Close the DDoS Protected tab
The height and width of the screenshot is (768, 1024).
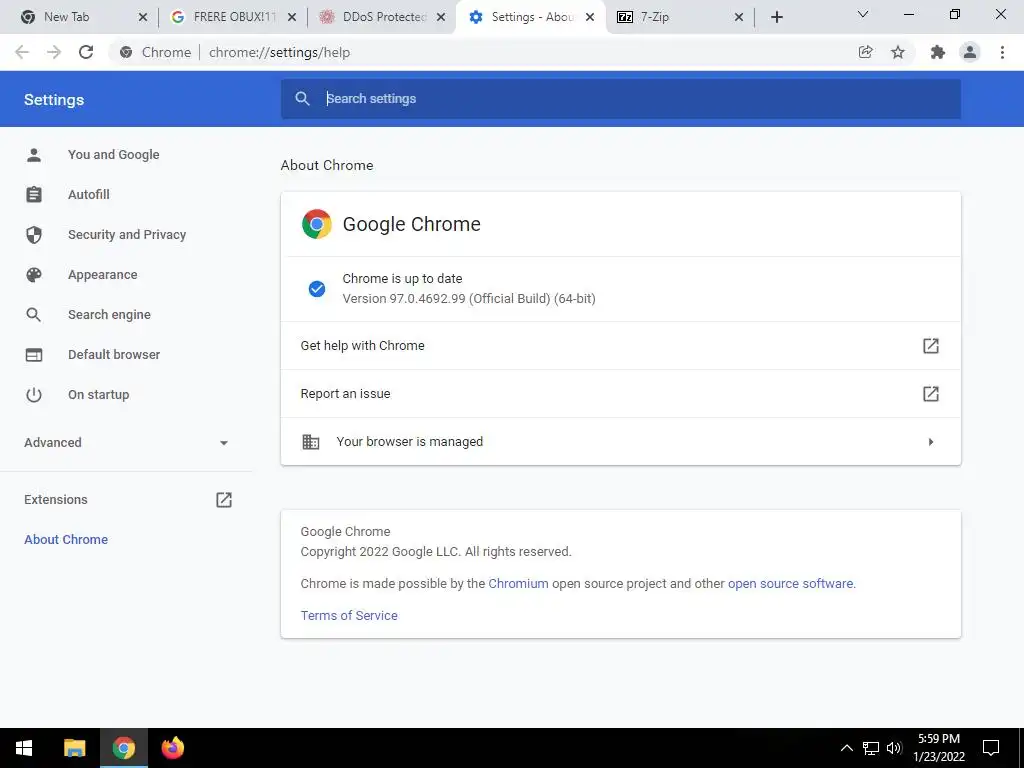pos(441,17)
